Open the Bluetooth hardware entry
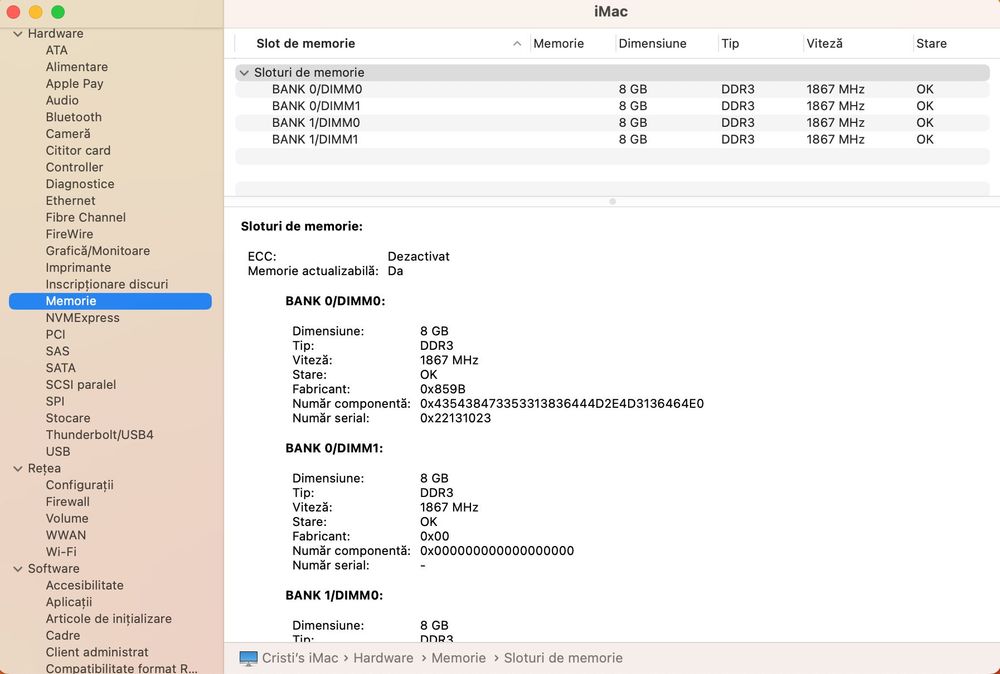The height and width of the screenshot is (674, 1000). coord(73,117)
